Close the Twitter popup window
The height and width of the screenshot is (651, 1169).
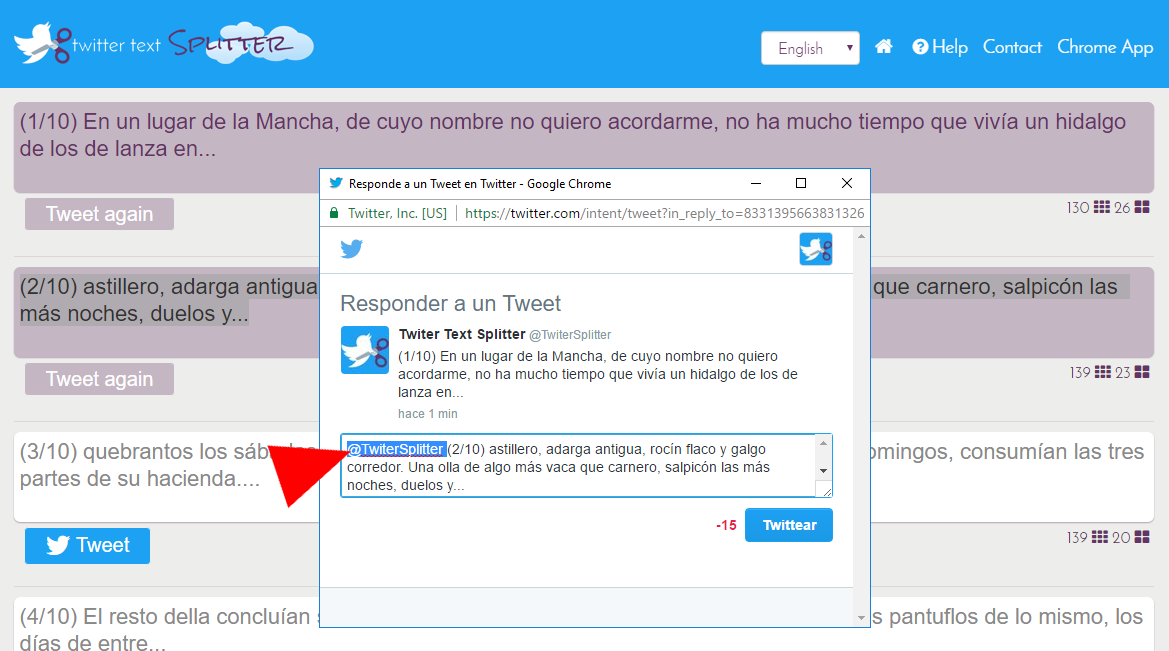click(846, 183)
